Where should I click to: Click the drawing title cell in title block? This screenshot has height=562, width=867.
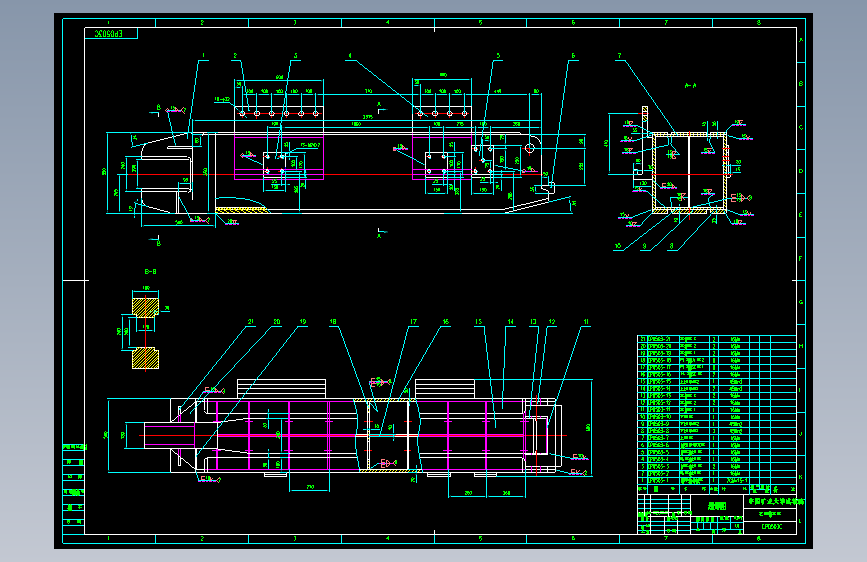pos(717,506)
